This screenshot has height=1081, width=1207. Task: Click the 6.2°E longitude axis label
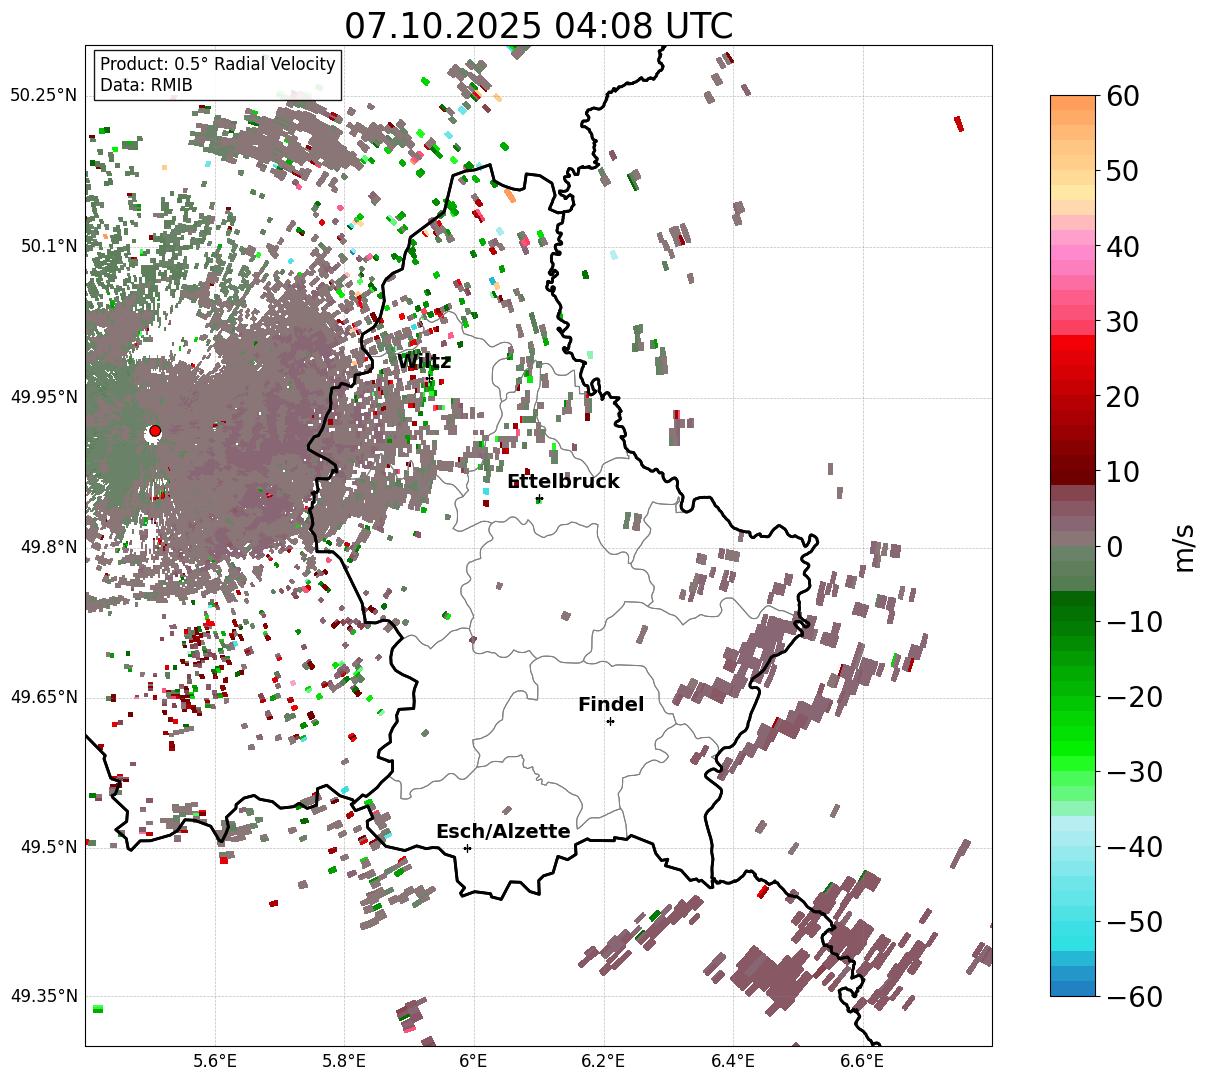[603, 1061]
